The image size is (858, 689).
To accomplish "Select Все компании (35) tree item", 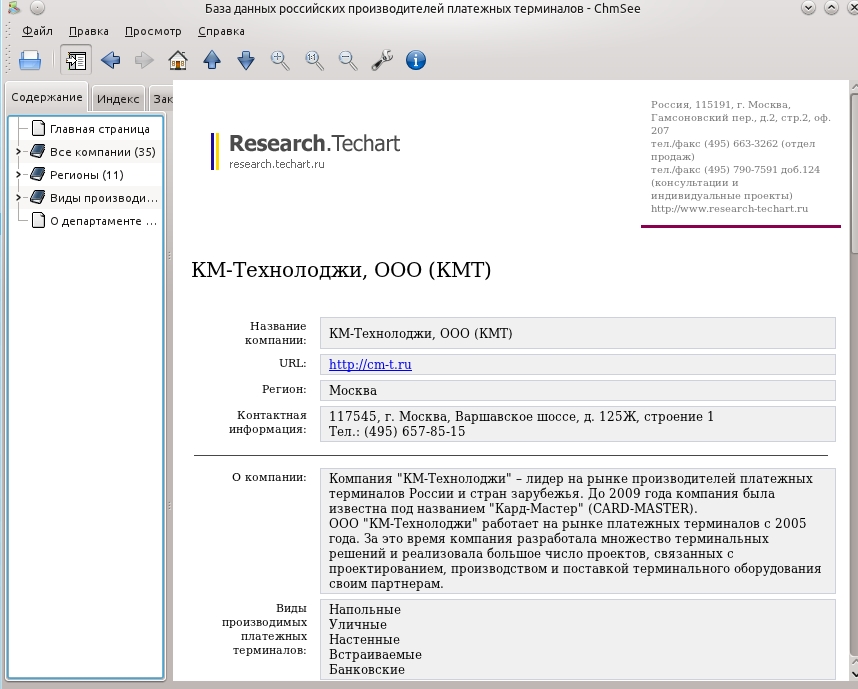I will tap(103, 152).
